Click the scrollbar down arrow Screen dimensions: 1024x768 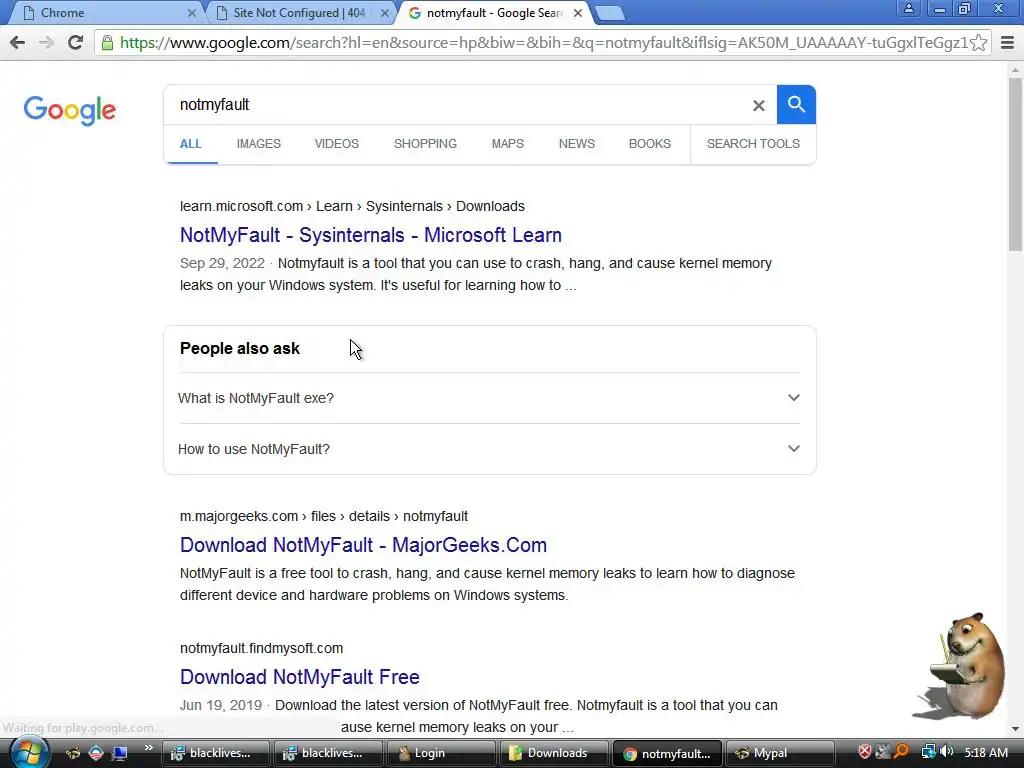point(1015,729)
